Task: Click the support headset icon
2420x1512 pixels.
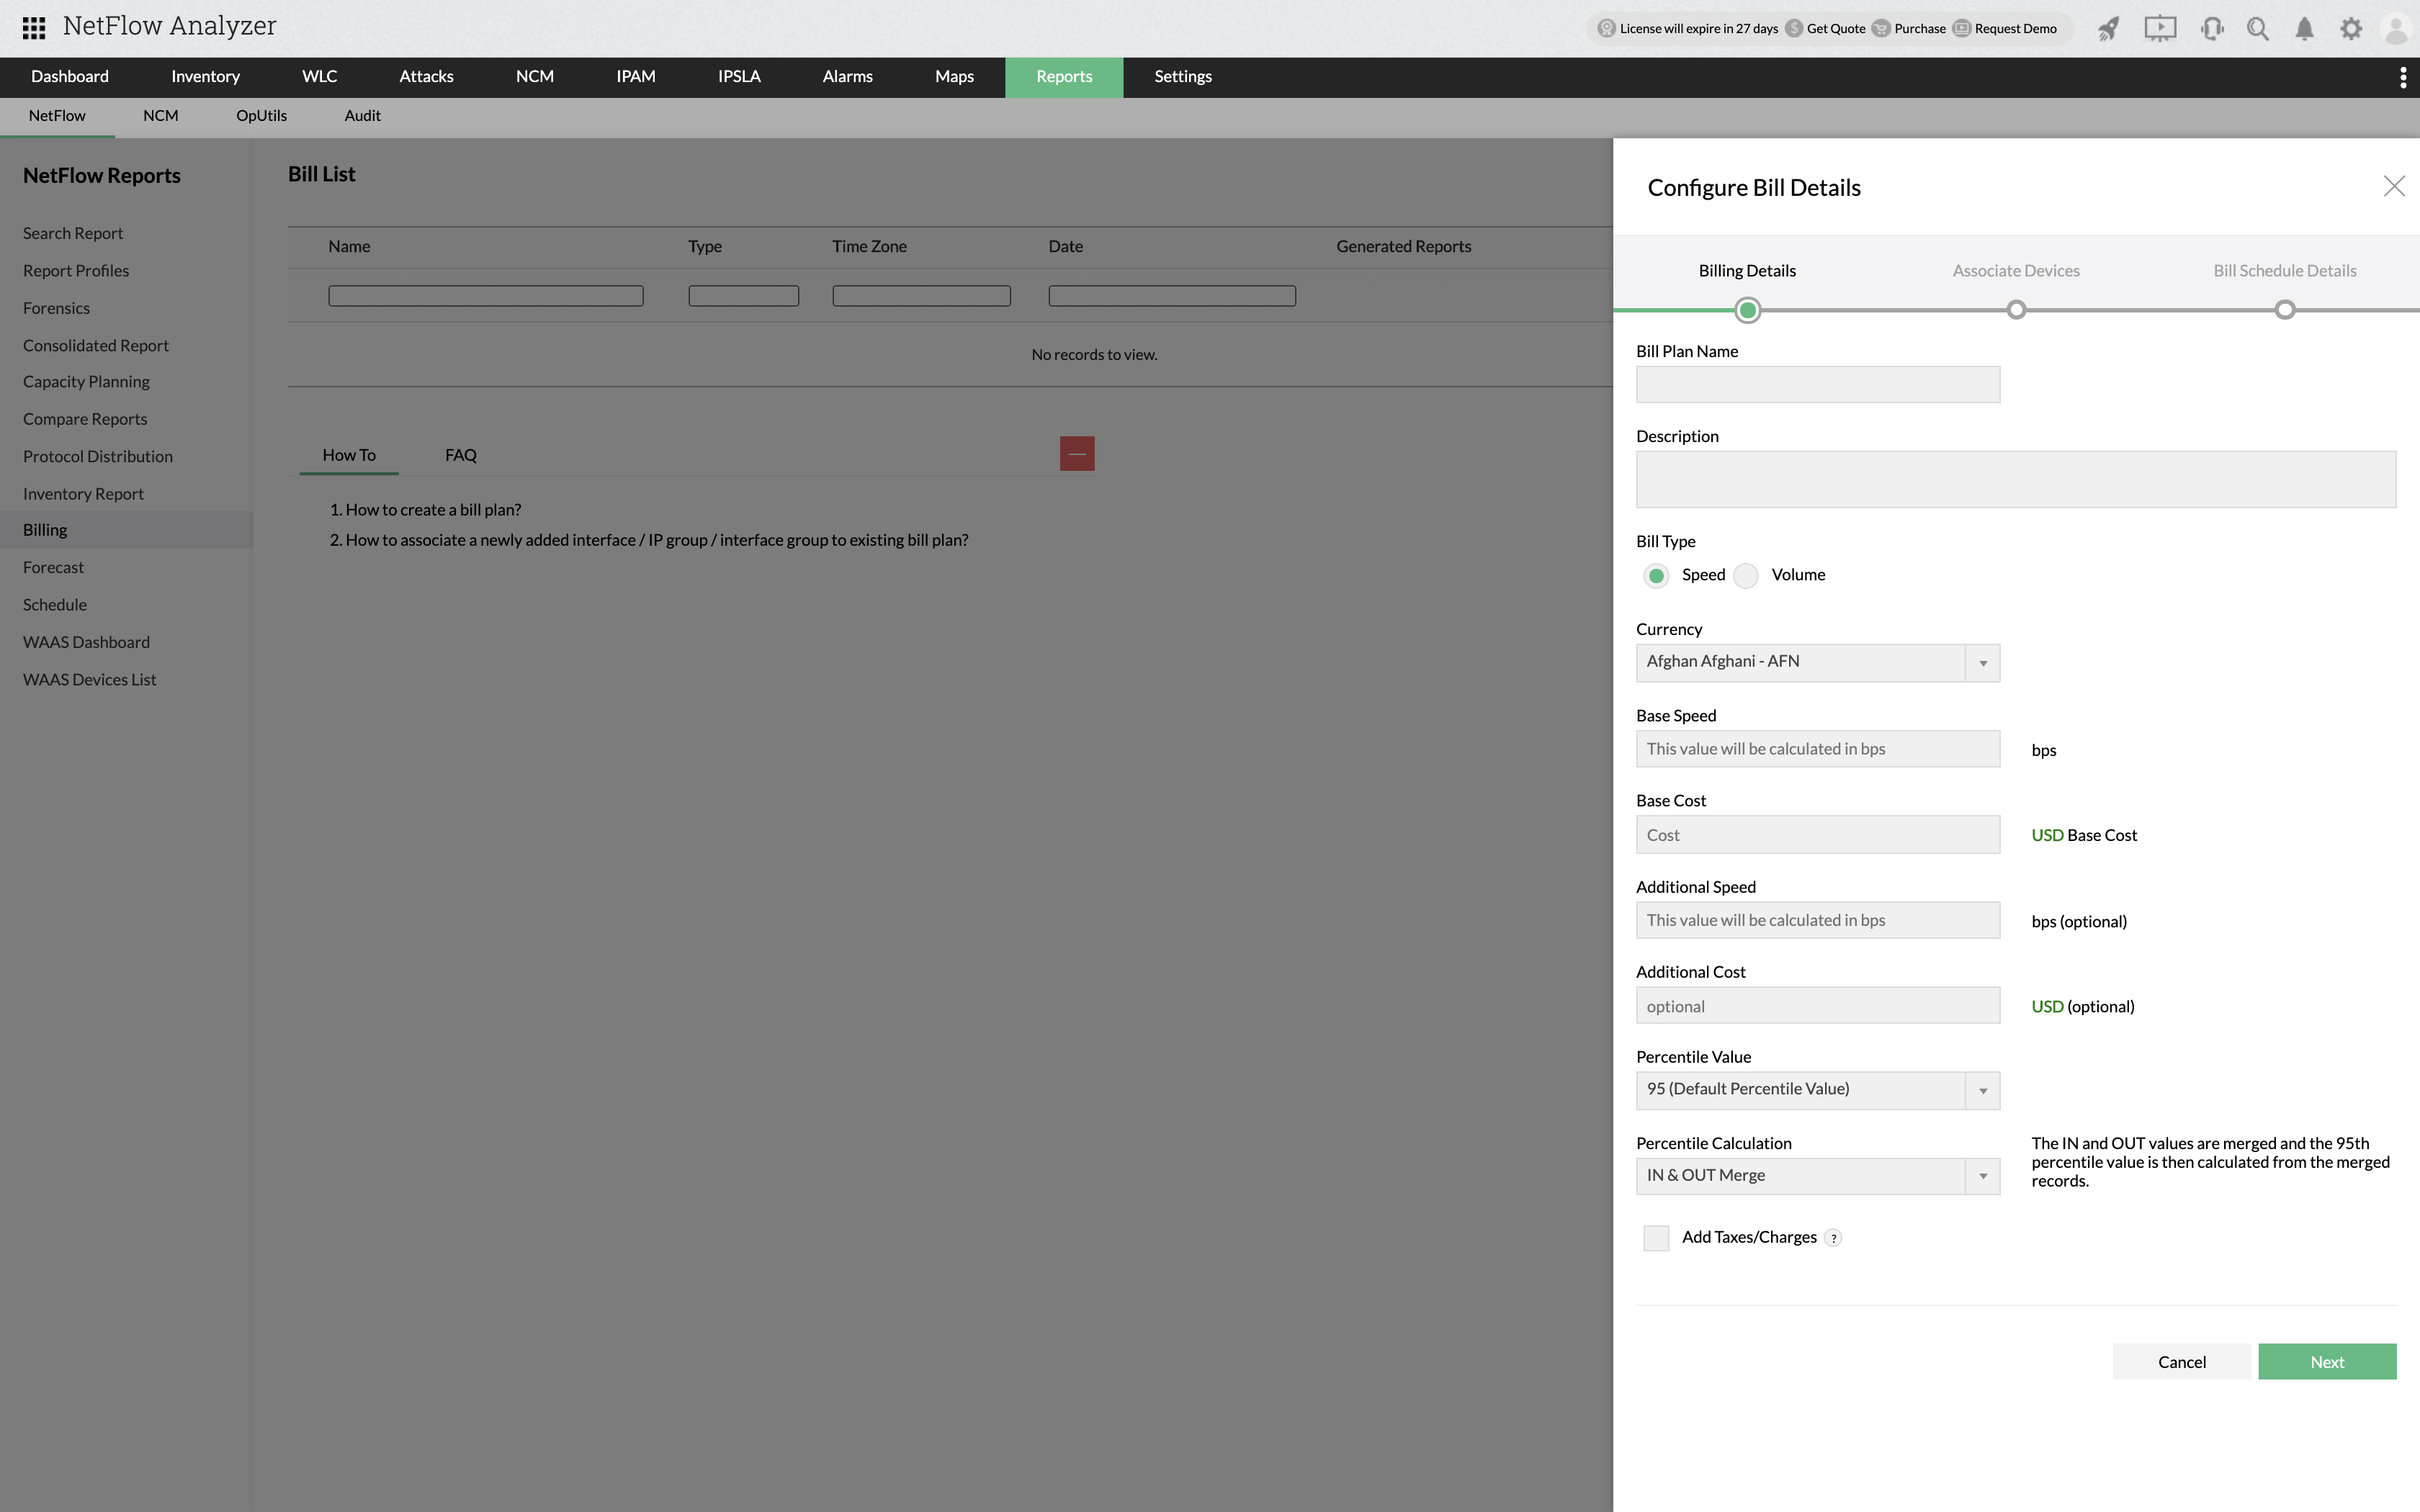Action: click(2212, 28)
